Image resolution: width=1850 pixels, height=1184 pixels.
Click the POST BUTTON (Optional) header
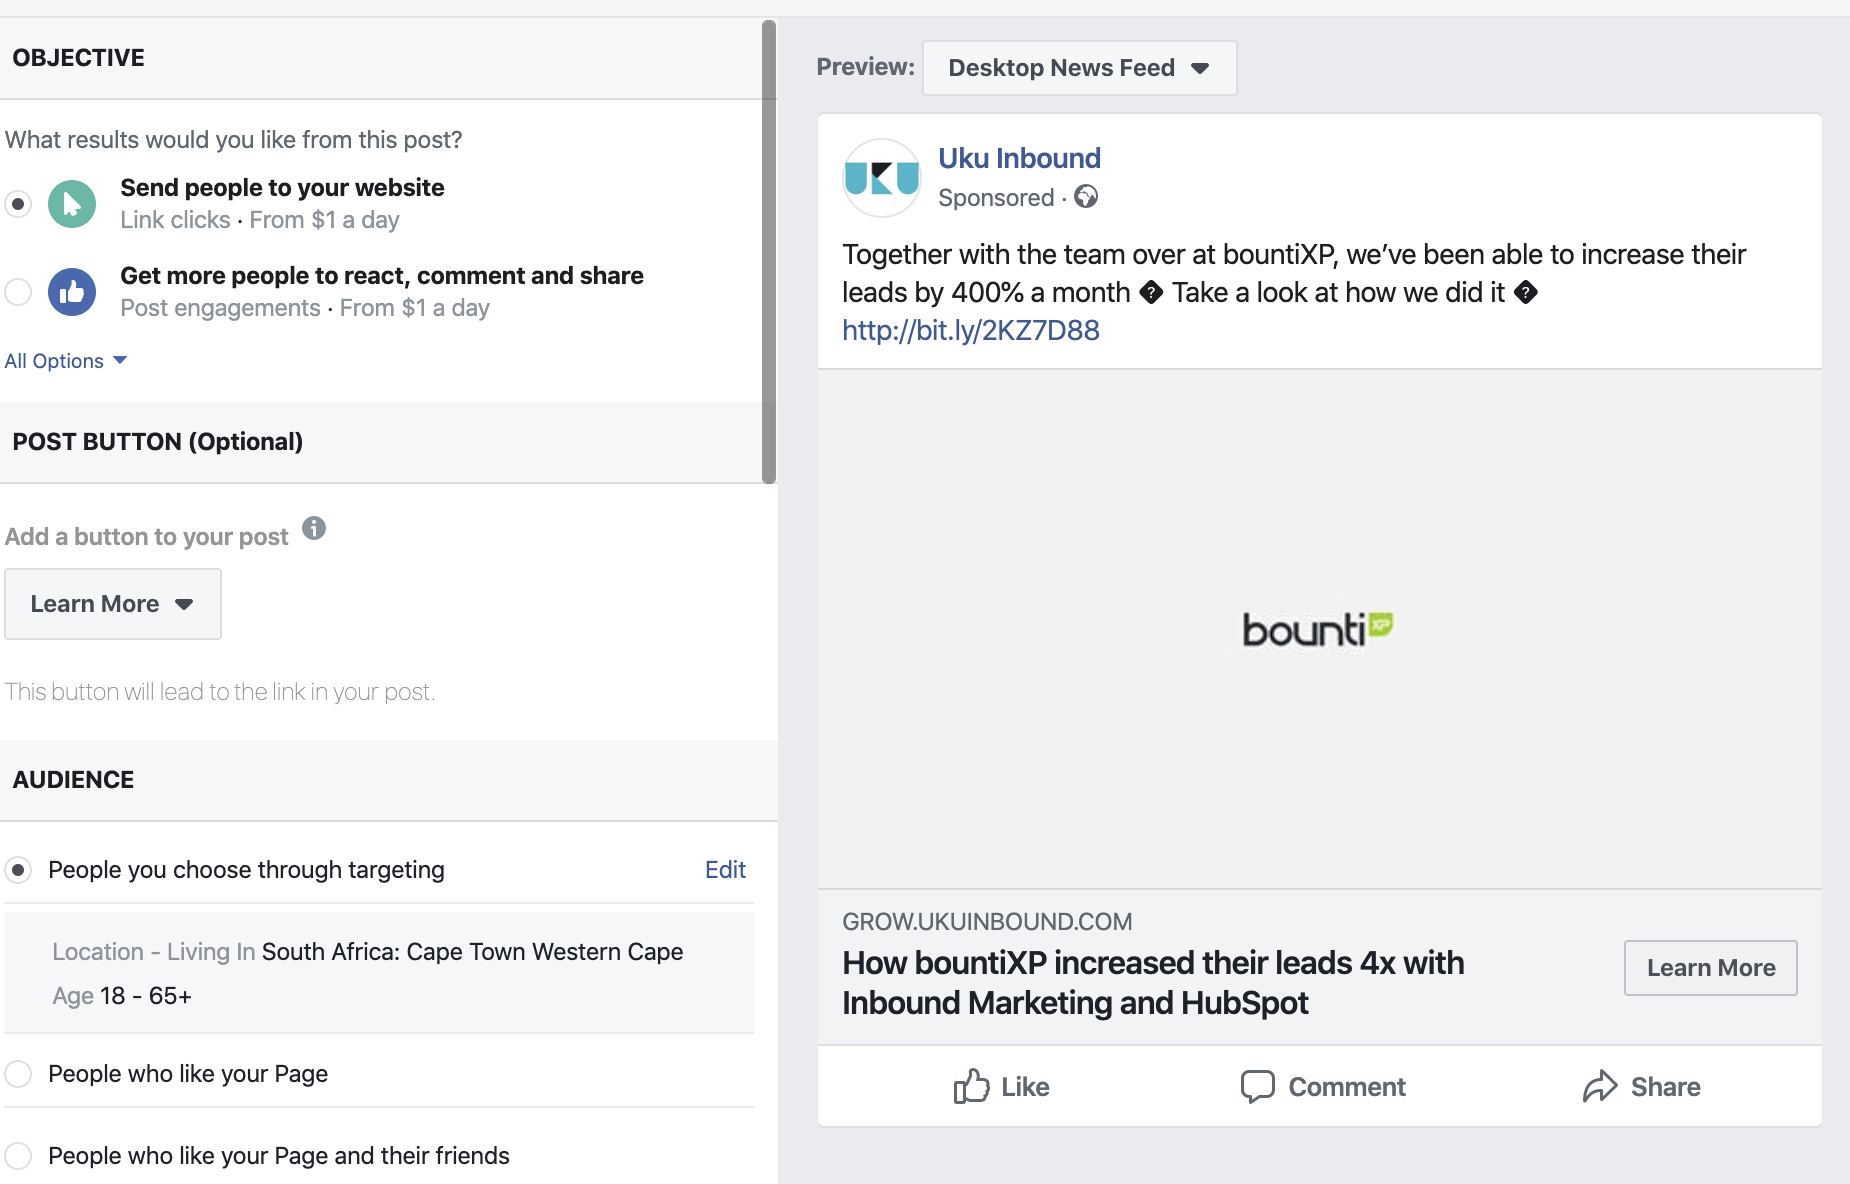coord(158,442)
